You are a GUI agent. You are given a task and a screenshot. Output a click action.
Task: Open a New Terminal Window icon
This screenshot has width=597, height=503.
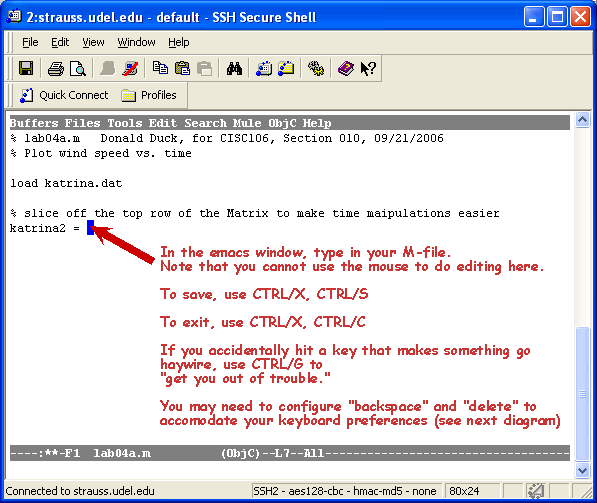point(264,69)
